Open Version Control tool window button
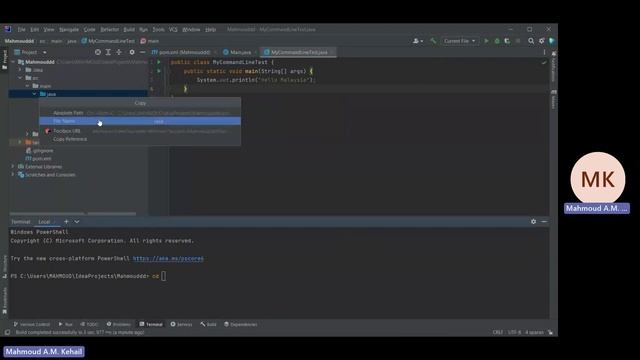The width and height of the screenshot is (640, 360). click(31, 324)
